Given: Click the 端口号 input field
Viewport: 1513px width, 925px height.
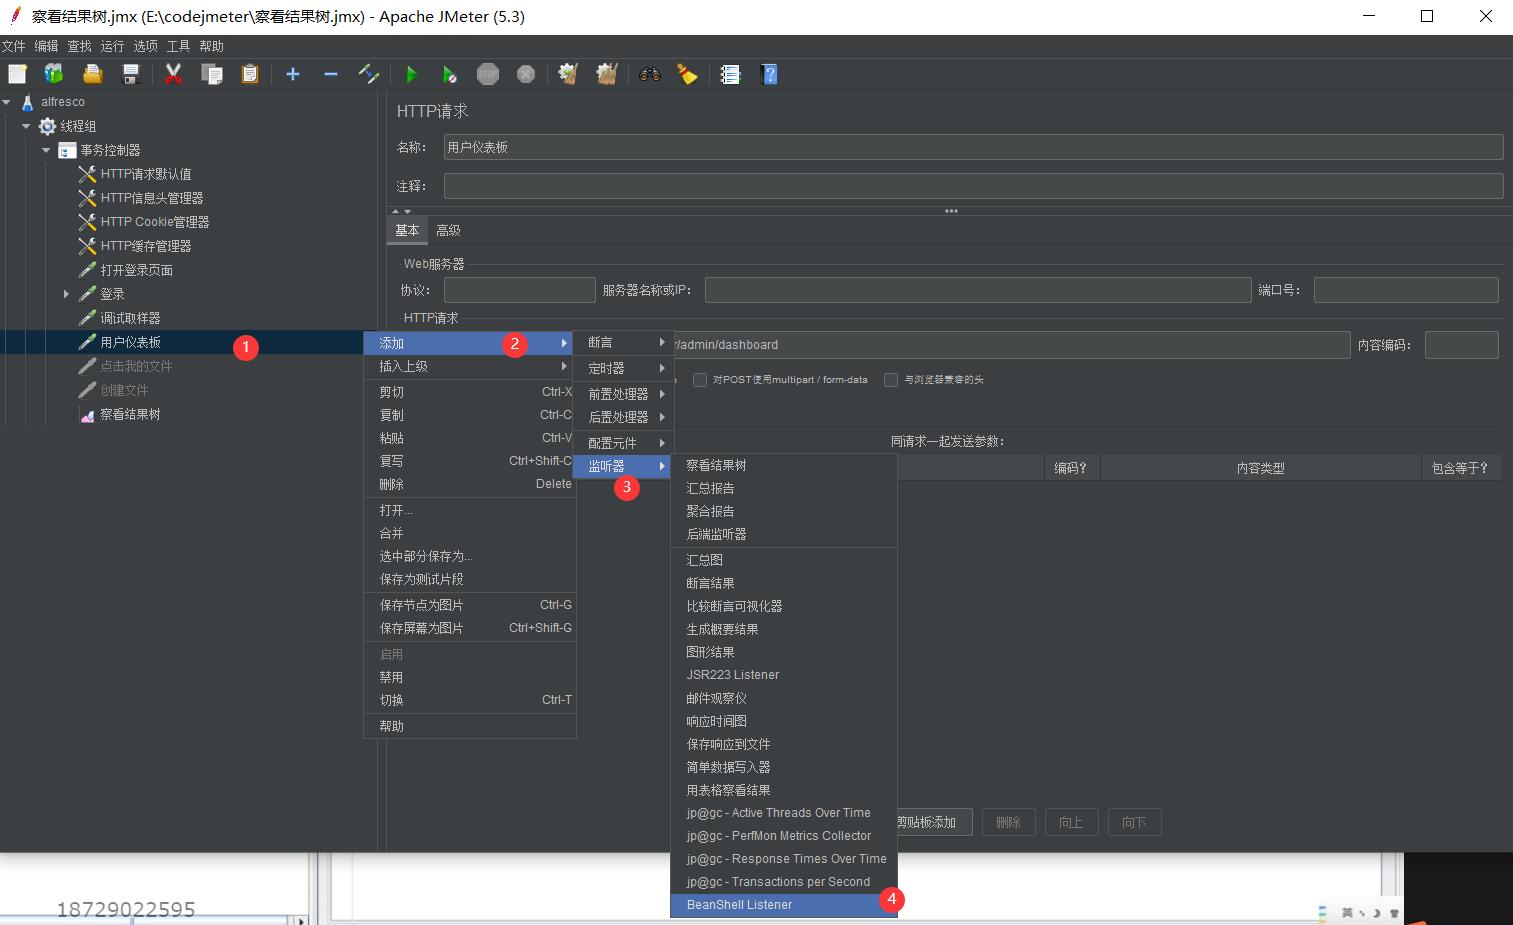Looking at the screenshot, I should coord(1406,290).
